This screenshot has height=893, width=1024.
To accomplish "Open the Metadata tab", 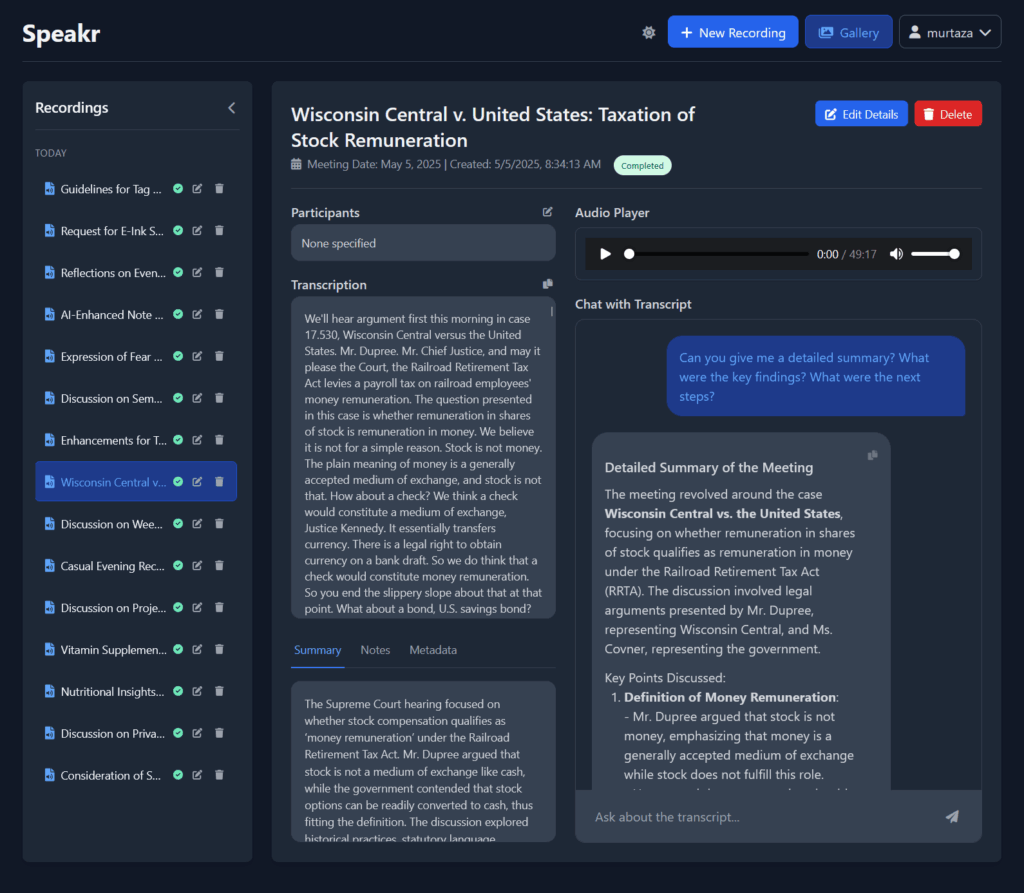I will tap(432, 650).
